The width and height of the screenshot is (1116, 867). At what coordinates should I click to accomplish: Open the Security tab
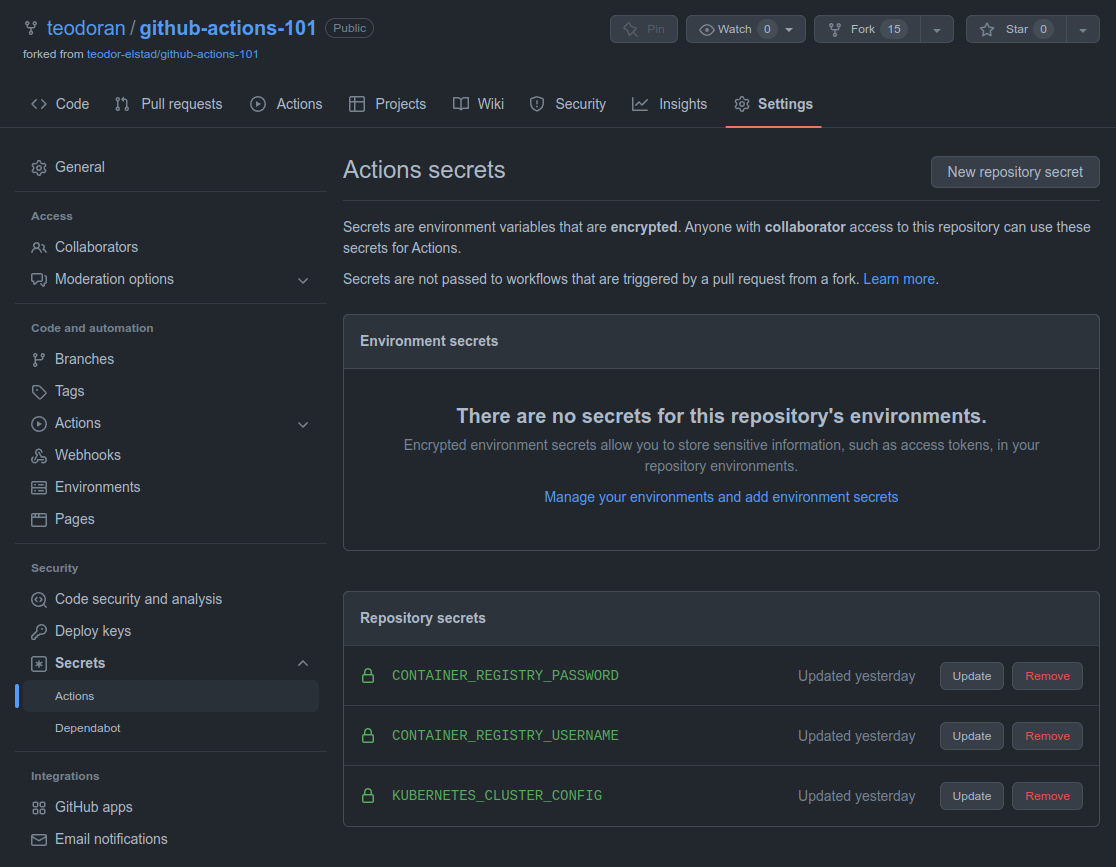tap(568, 104)
